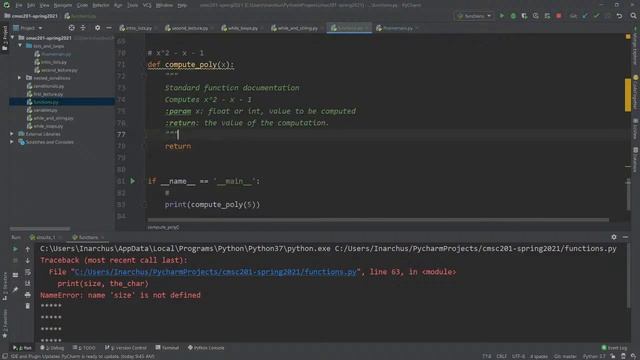640x360 pixels.
Task: Open the Version Control tool window
Action: pos(126,348)
